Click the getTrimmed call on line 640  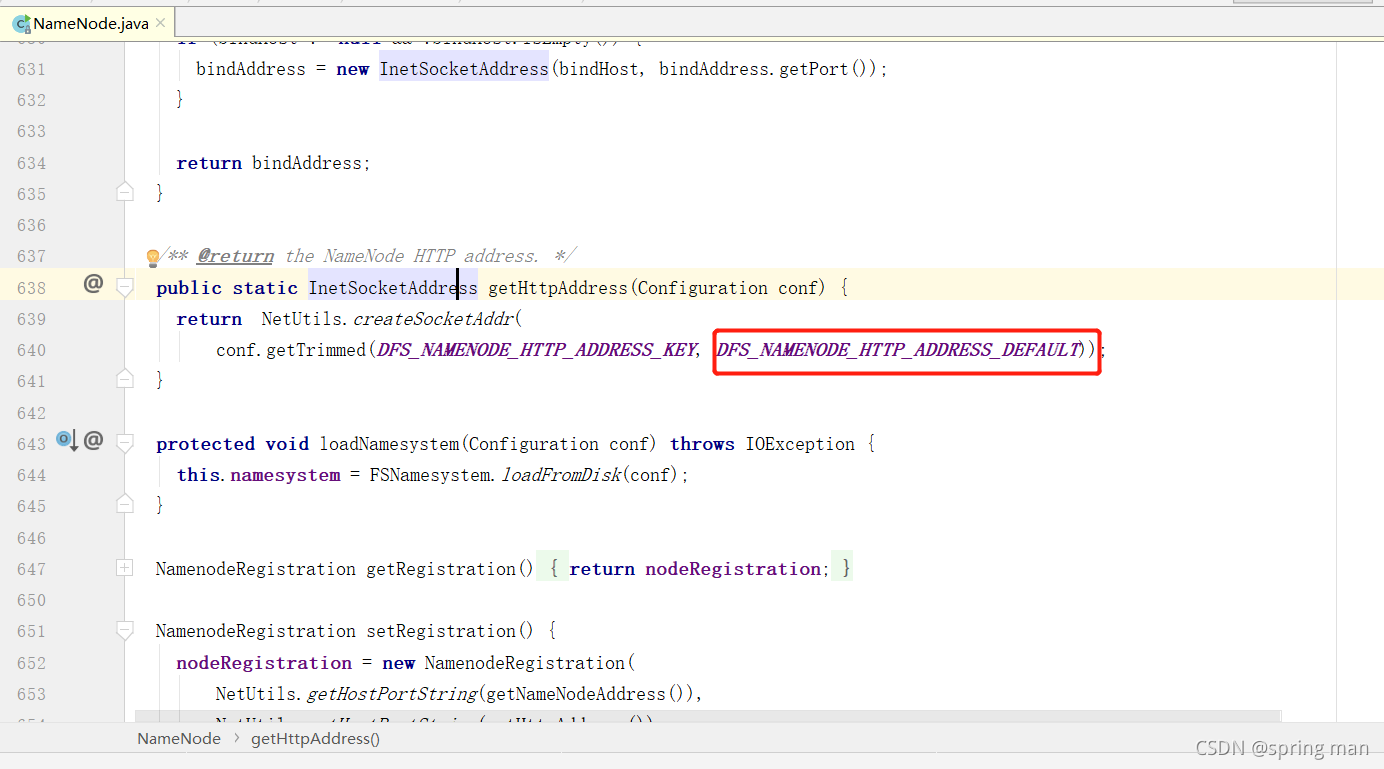point(316,350)
